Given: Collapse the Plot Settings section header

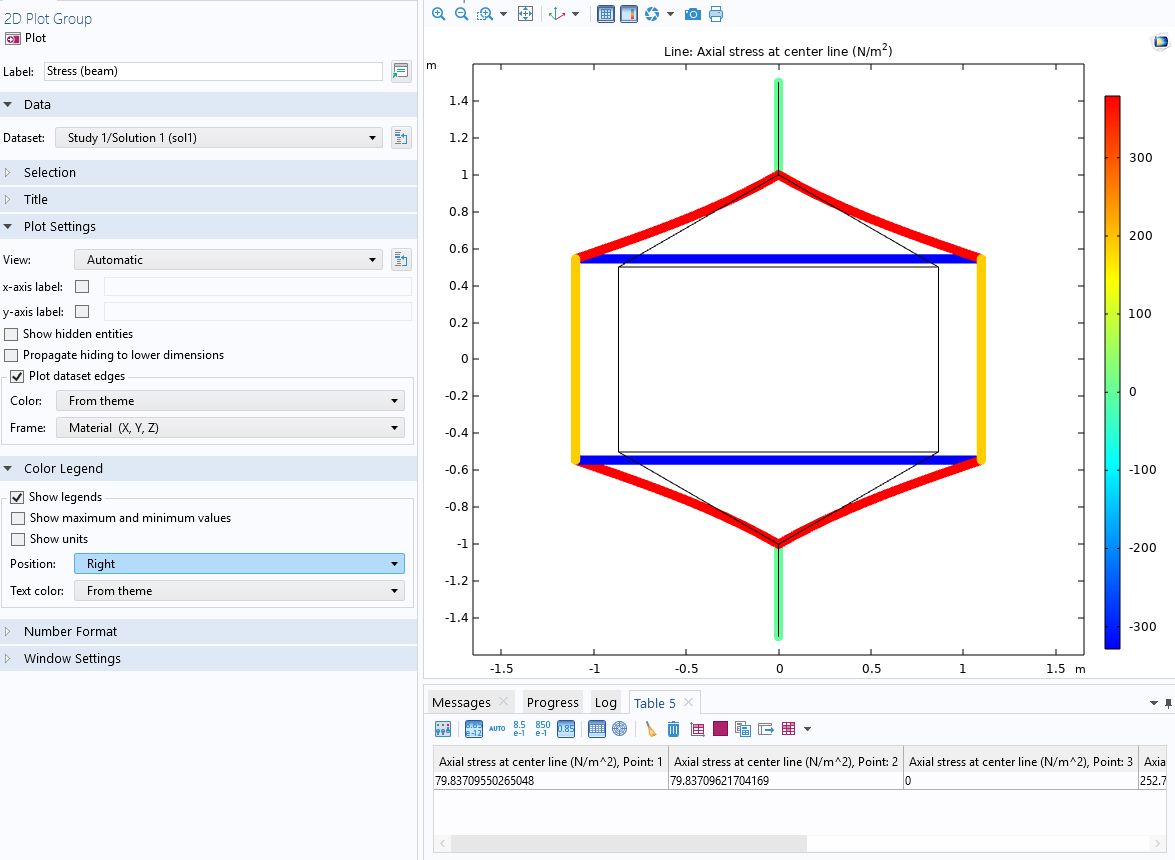Looking at the screenshot, I should 60,227.
